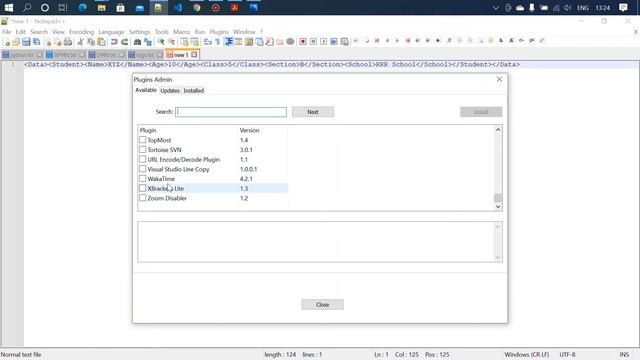Image resolution: width=640 pixels, height=360 pixels.
Task: Click the Save recorded macro icon
Action: 344,42
